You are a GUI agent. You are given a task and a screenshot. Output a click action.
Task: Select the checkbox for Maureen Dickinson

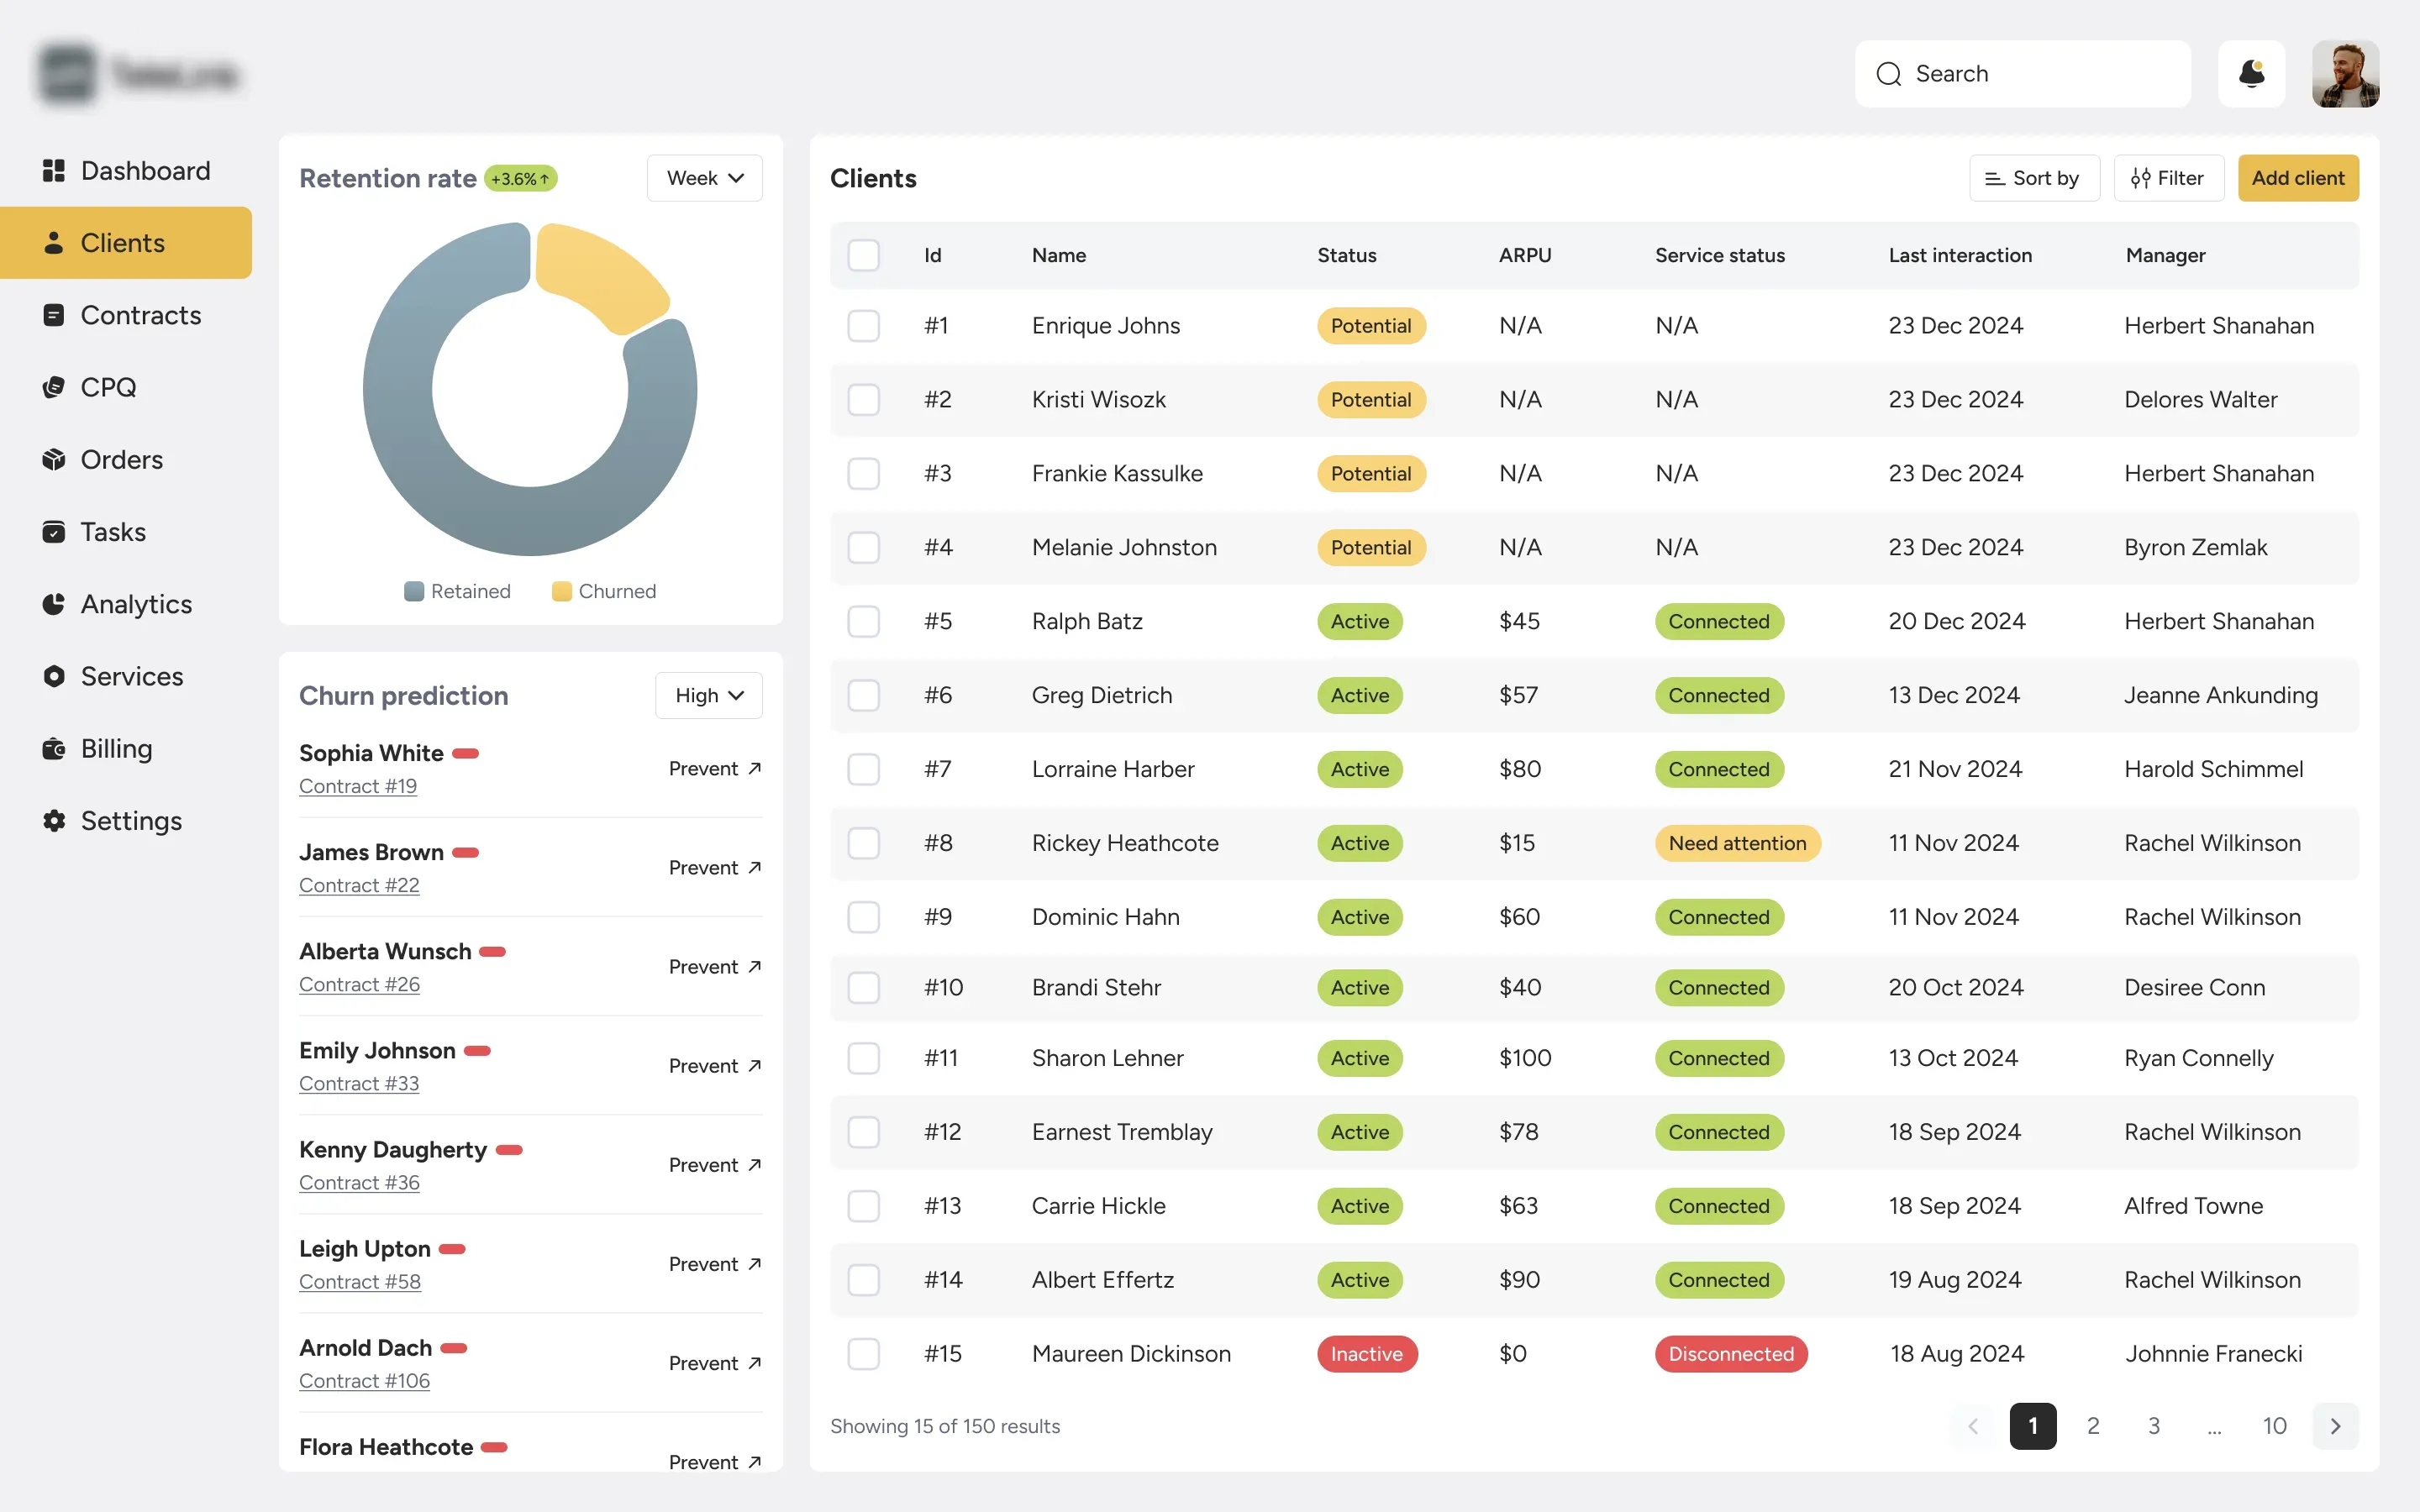click(x=863, y=1354)
